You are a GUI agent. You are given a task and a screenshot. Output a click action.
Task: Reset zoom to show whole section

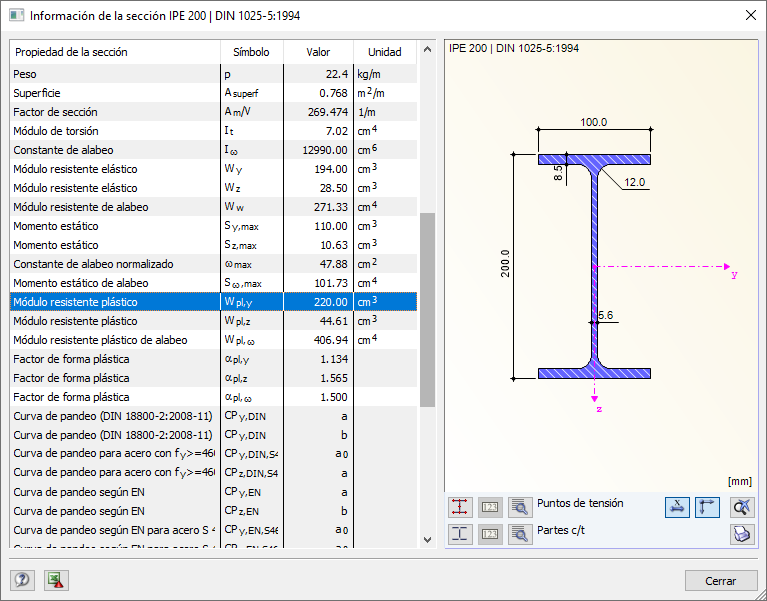point(742,507)
